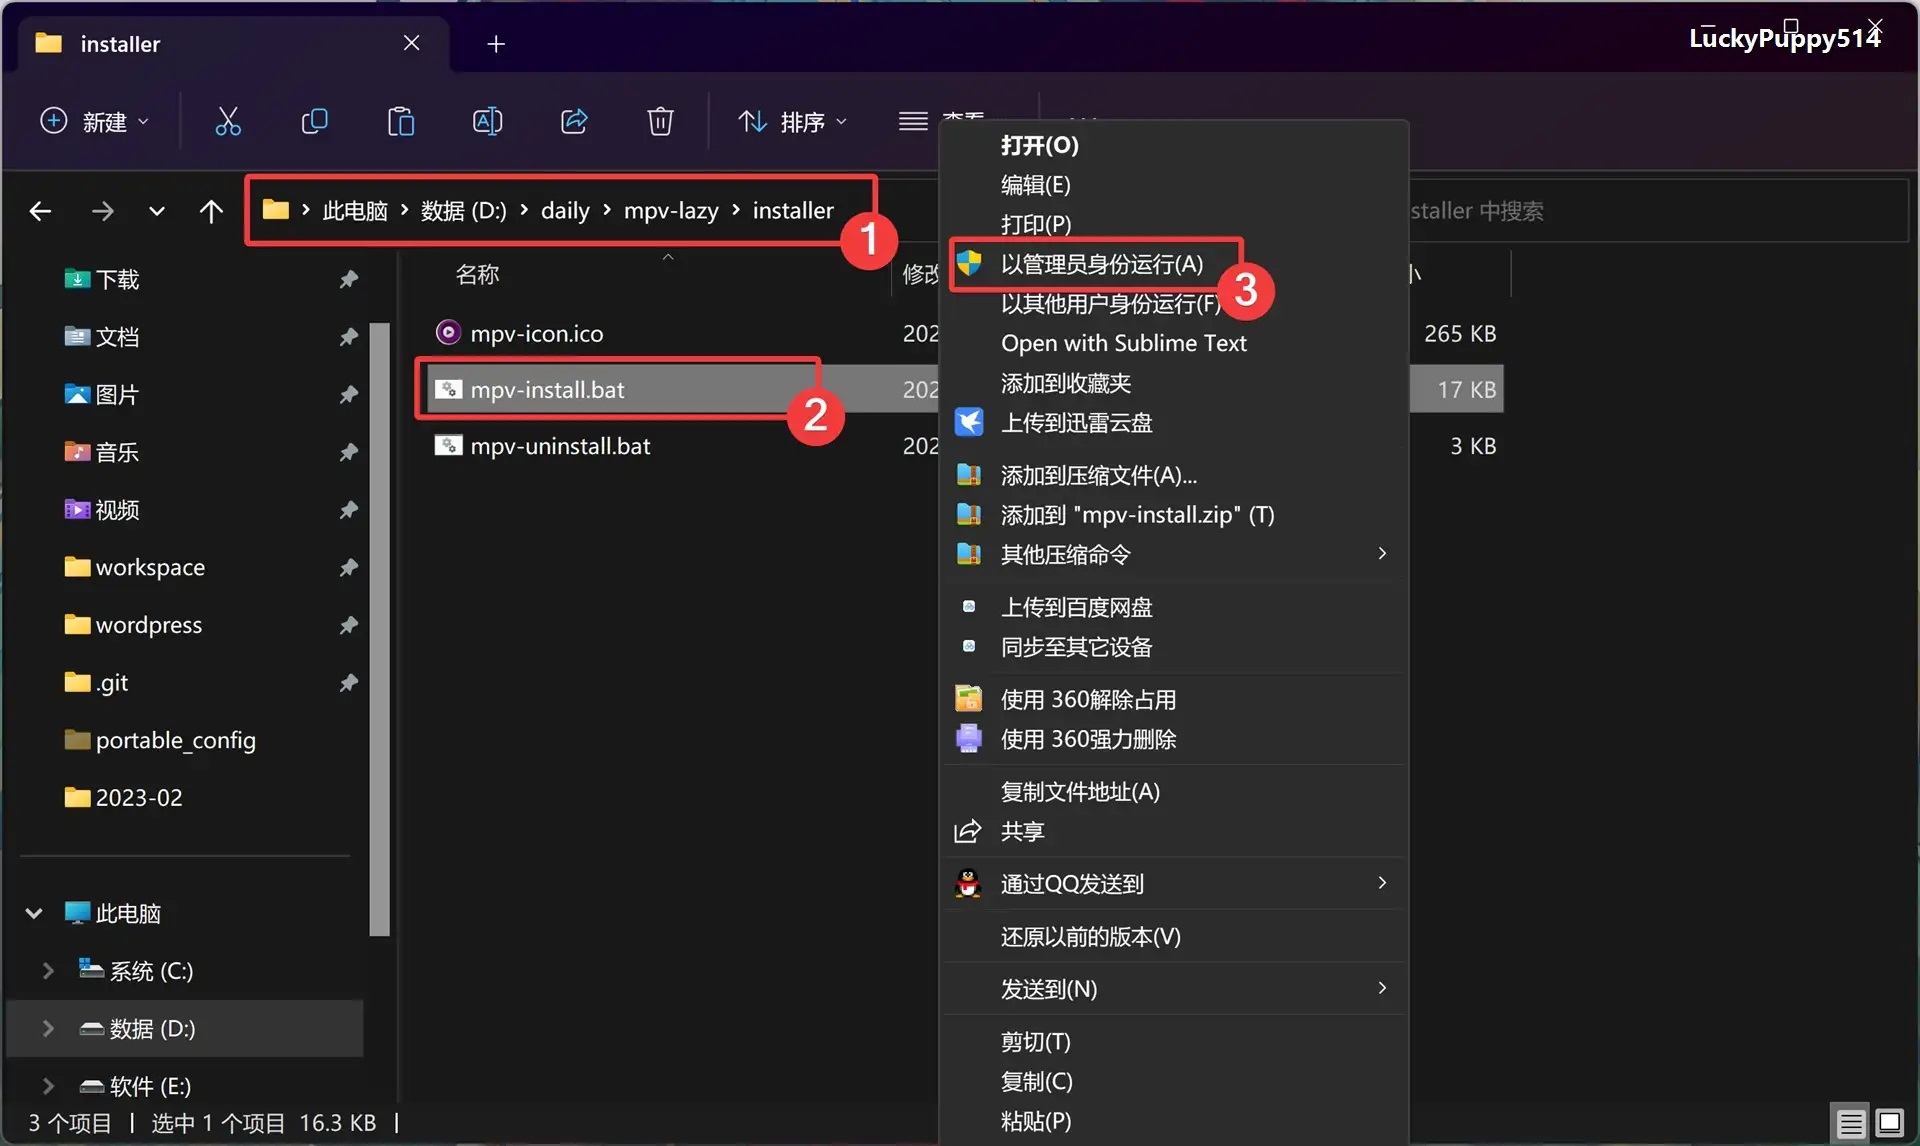Select the Cut tool in the toolbar
This screenshot has width=1920, height=1146.
coord(228,121)
